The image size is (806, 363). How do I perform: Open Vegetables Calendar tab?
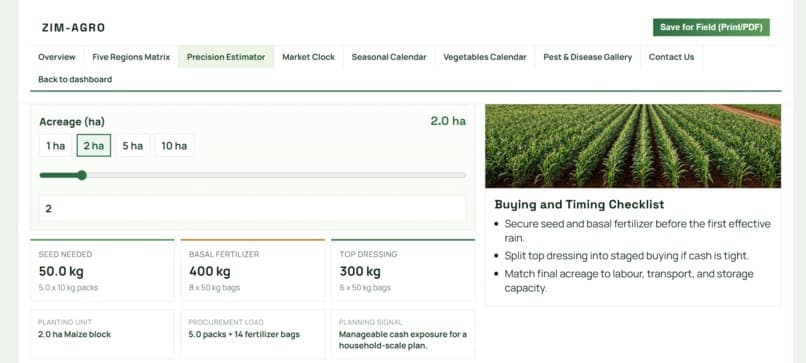[x=485, y=57]
